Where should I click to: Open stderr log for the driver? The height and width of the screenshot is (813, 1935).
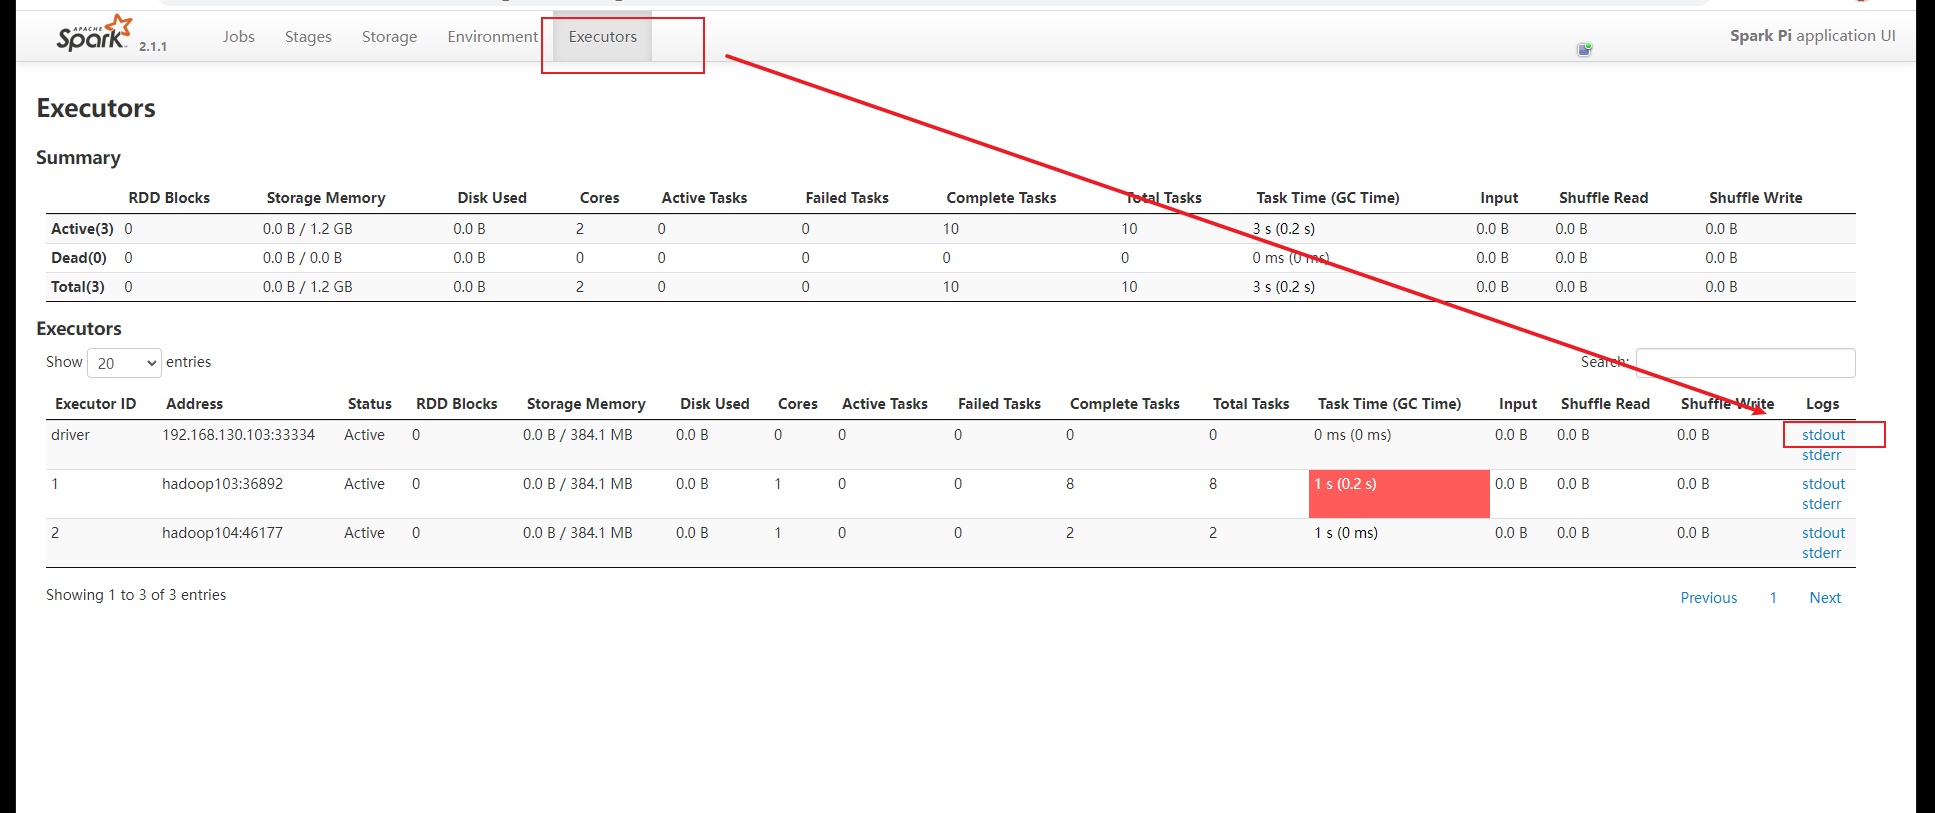tap(1821, 455)
